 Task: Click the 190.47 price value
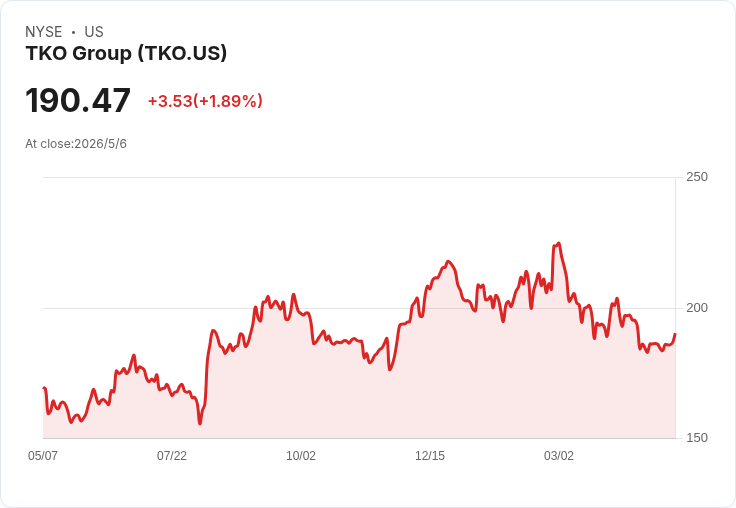(x=78, y=100)
